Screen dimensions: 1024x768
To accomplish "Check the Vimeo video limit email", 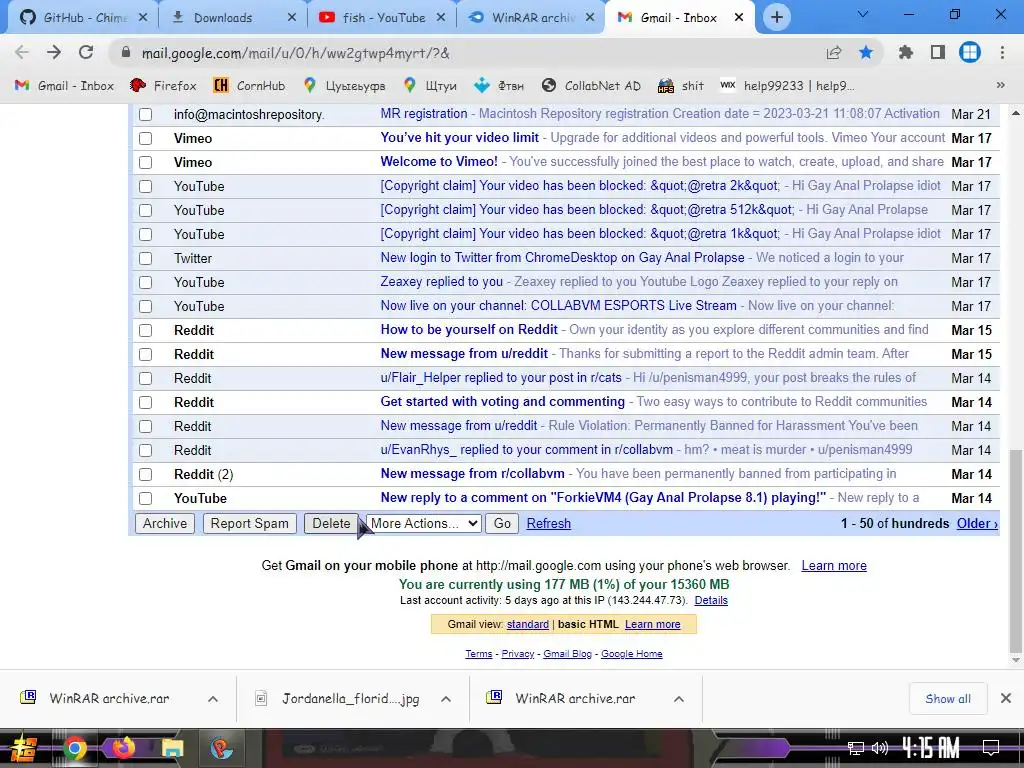I will pos(146,138).
